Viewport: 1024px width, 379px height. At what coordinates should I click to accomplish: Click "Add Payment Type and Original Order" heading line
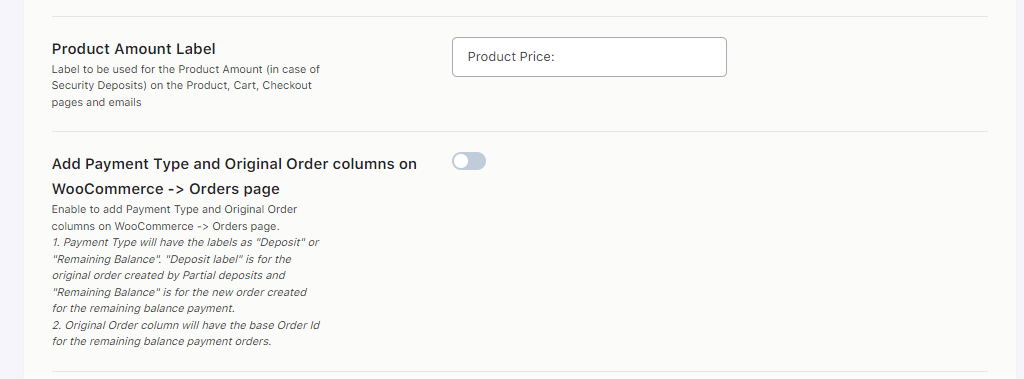click(x=234, y=163)
